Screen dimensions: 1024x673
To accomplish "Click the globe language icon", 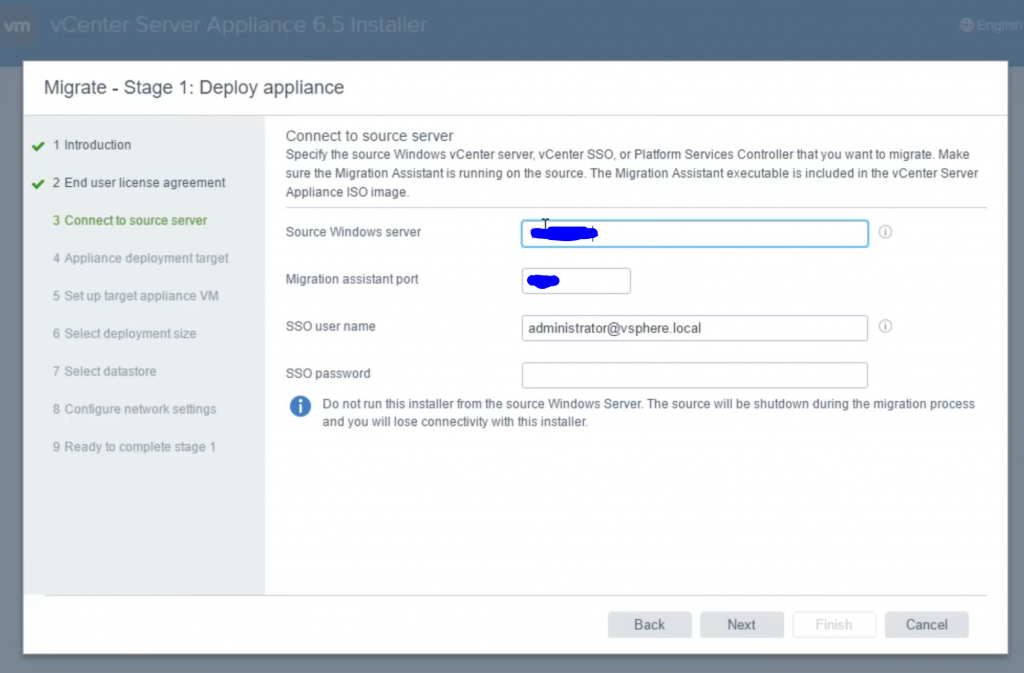I will point(966,25).
